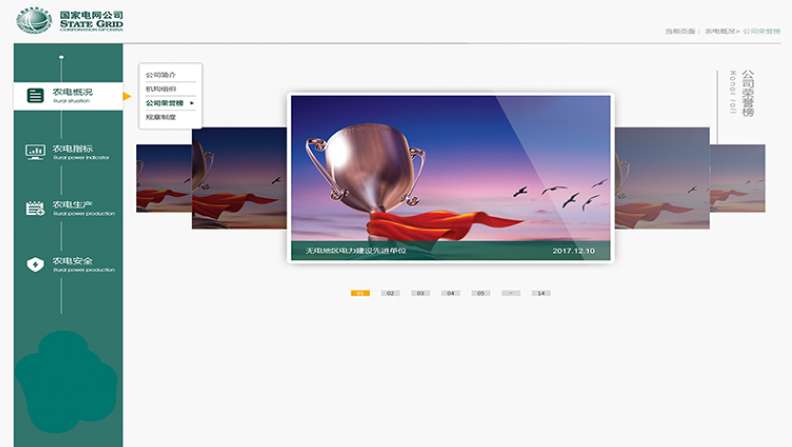This screenshot has height=447, width=792.
Task: Click 公司荣誉榜 breadcrumb link
Action: 761,32
